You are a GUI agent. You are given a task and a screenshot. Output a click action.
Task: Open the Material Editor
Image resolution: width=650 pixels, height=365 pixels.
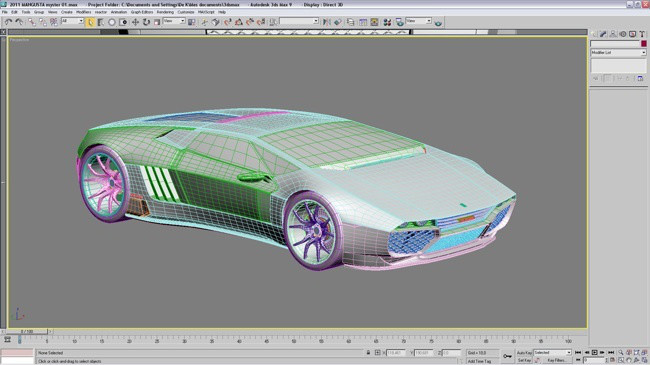tap(387, 22)
